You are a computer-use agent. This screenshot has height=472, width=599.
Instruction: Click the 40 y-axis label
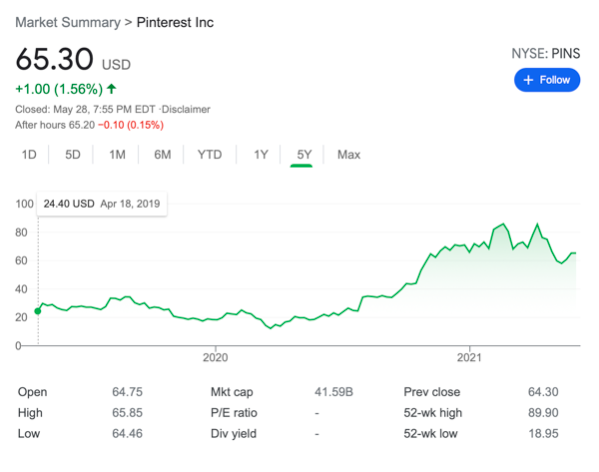pos(21,289)
